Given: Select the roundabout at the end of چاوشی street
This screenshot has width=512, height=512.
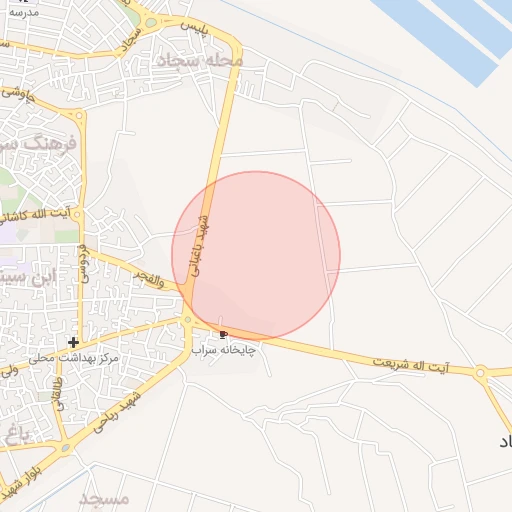Looking at the screenshot, I should tap(79, 116).
